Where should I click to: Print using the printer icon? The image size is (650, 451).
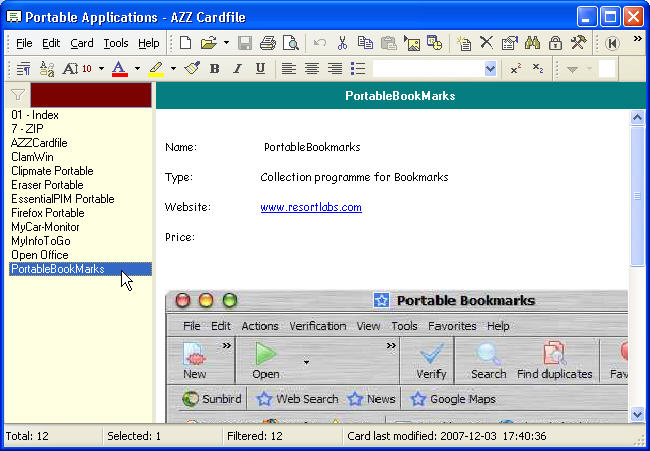point(268,43)
